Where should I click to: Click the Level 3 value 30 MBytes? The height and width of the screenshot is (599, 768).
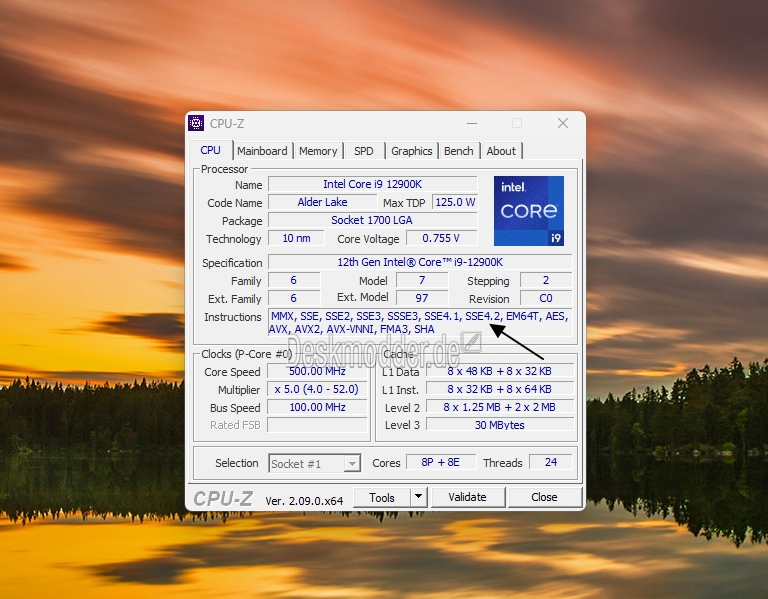(x=500, y=425)
